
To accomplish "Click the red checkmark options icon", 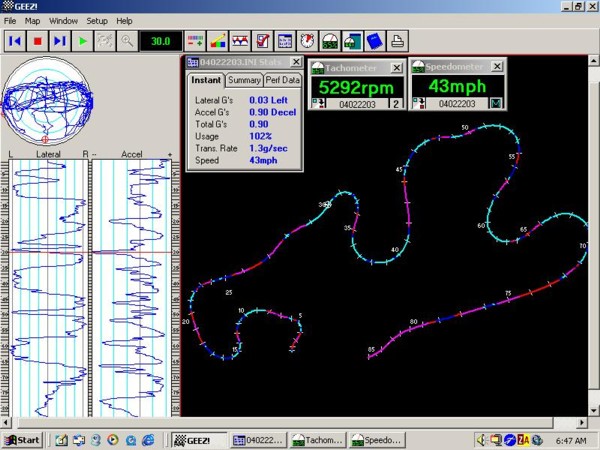I will click(262, 41).
